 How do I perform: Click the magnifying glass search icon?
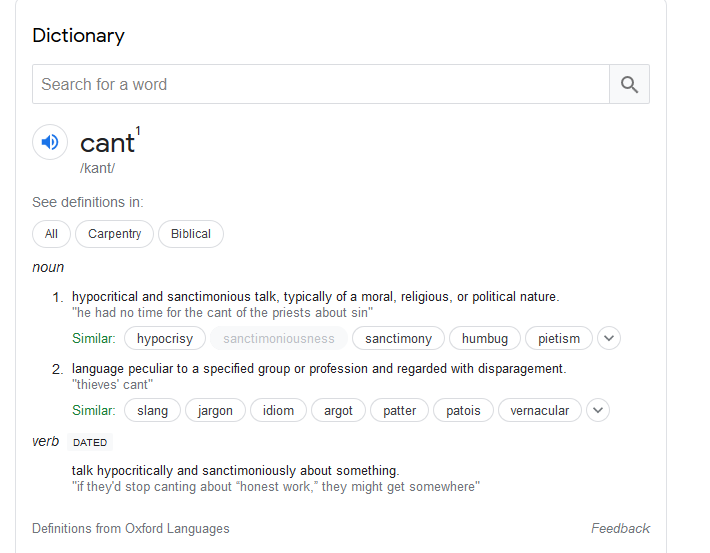(x=629, y=85)
